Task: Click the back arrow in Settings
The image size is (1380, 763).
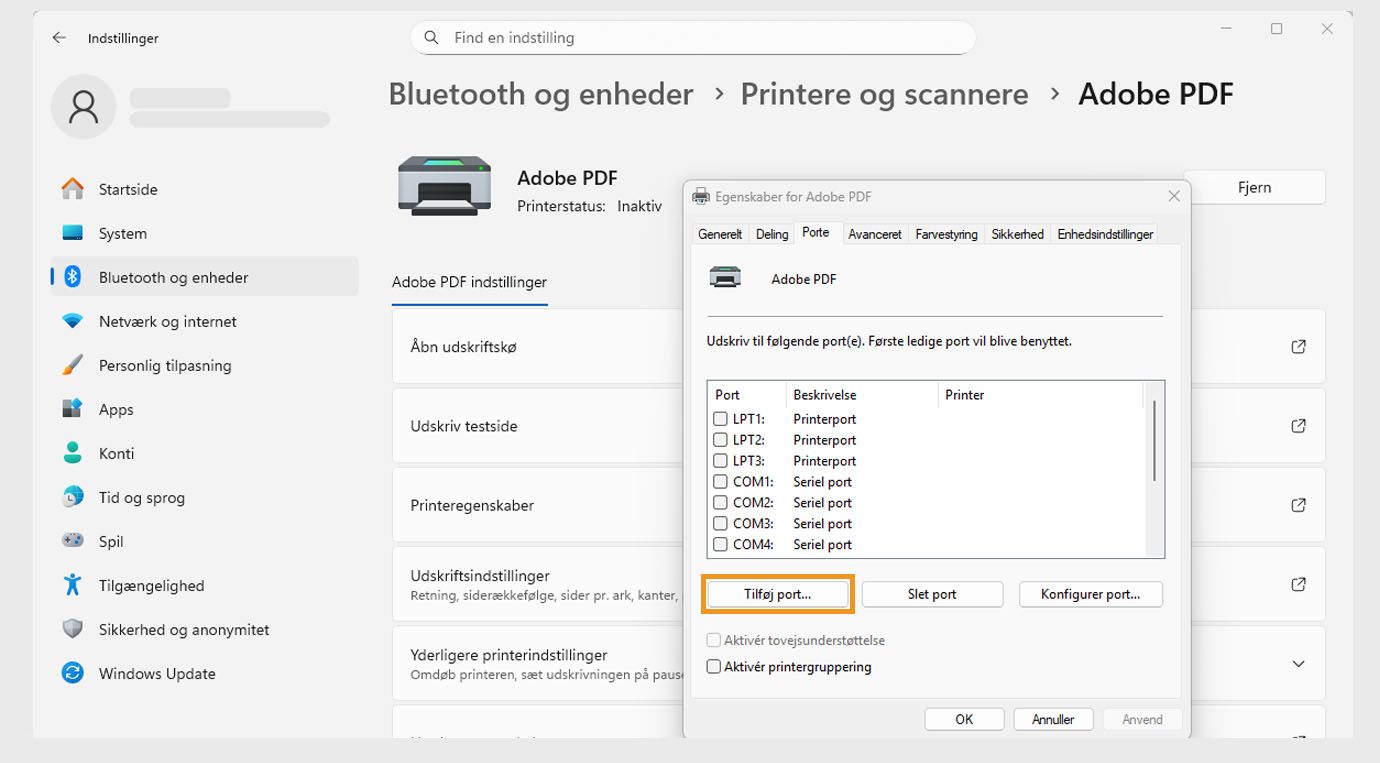Action: [x=58, y=37]
